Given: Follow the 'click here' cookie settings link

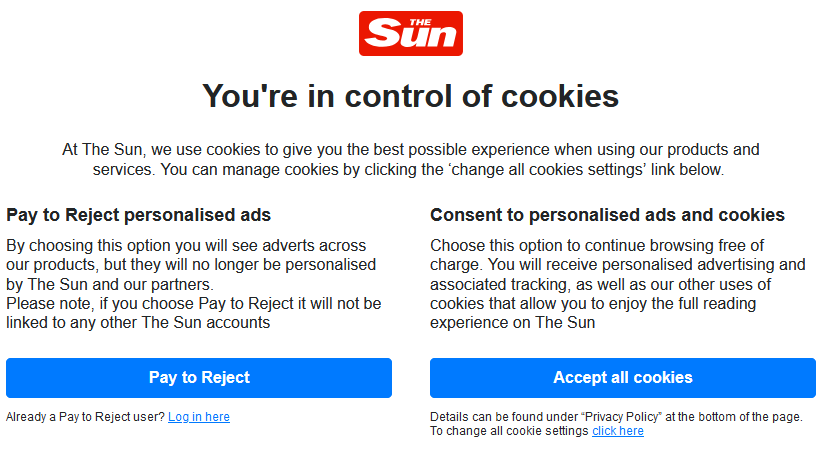Looking at the screenshot, I should click(x=618, y=431).
